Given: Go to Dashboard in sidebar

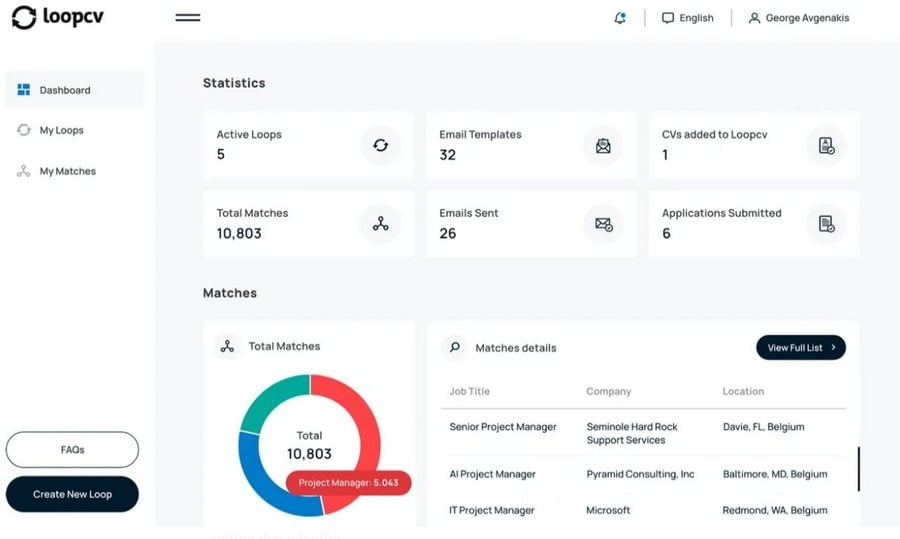Looking at the screenshot, I should click(75, 90).
